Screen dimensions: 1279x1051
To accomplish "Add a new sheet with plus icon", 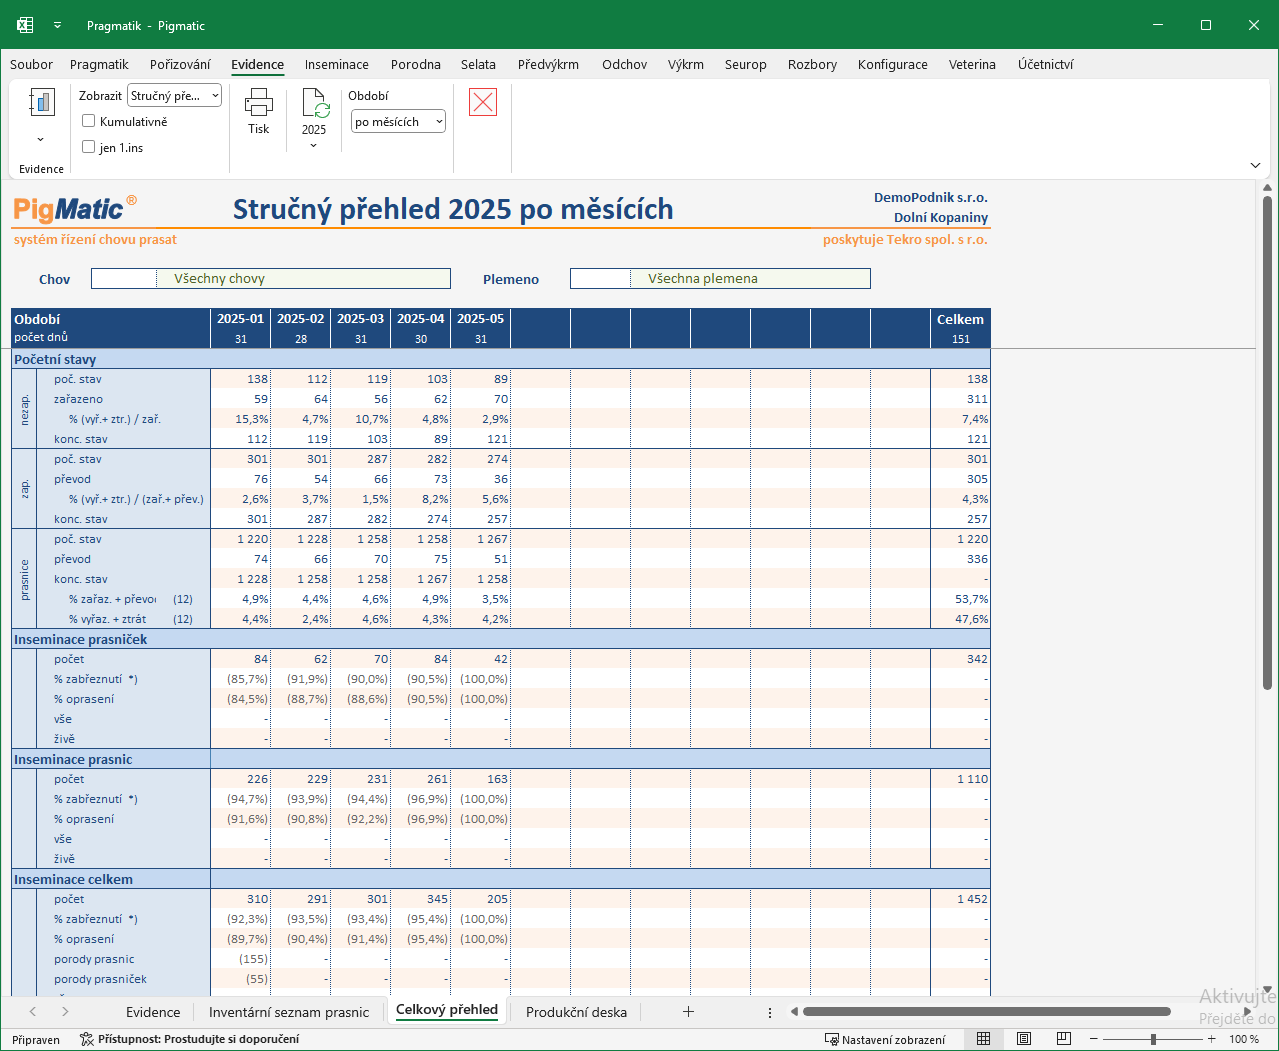I will point(688,1011).
